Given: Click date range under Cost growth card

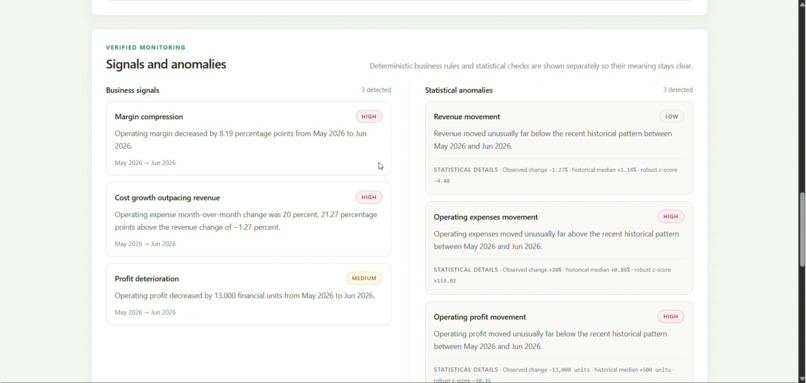Looking at the screenshot, I should pos(145,244).
